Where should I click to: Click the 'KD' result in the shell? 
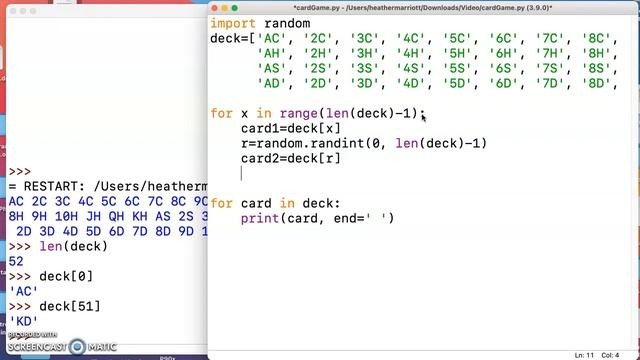(23, 322)
